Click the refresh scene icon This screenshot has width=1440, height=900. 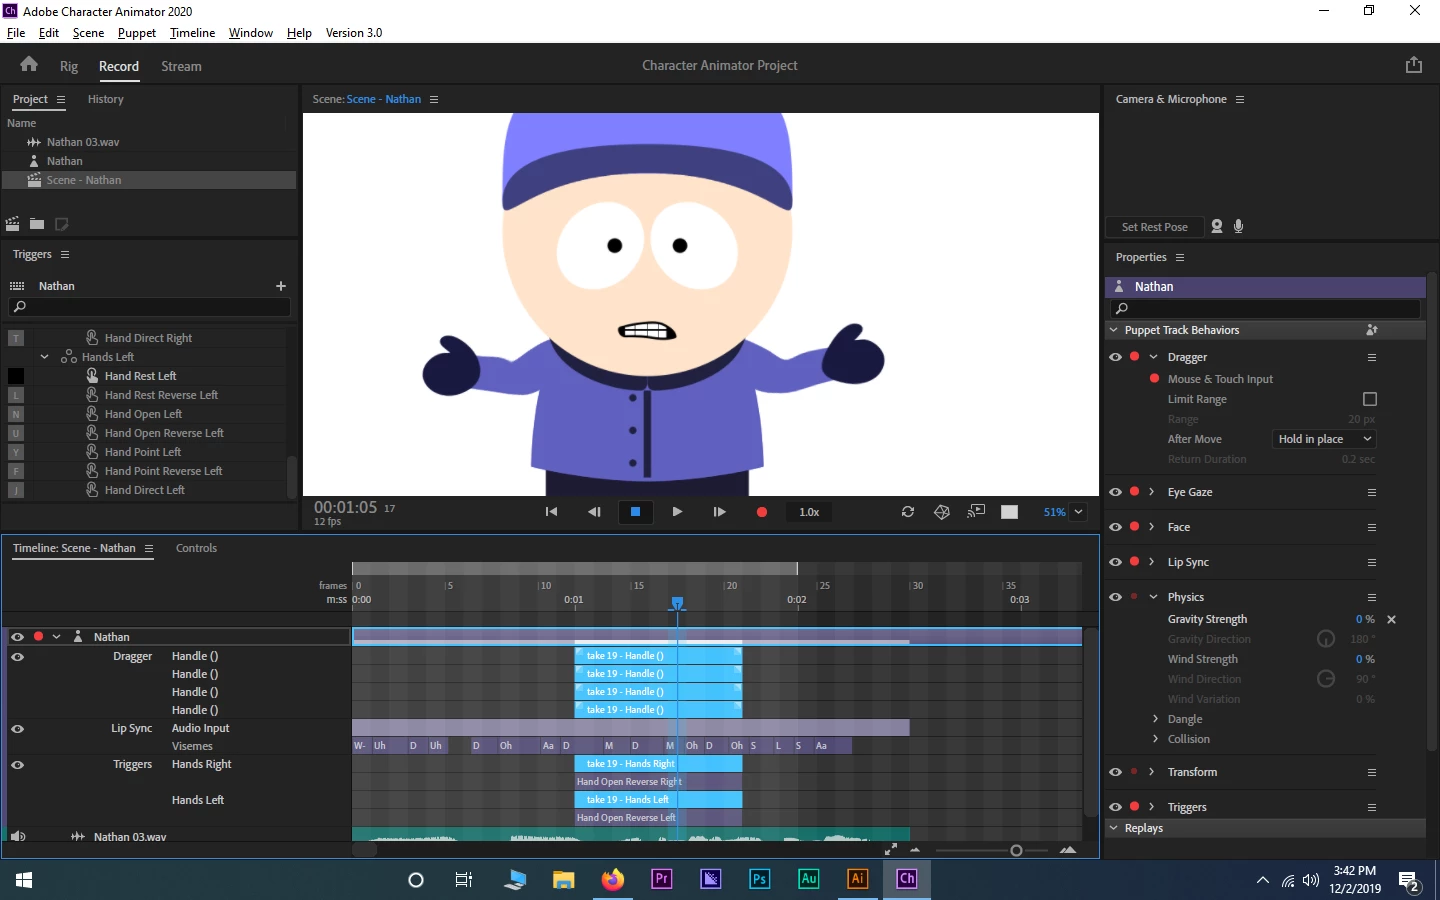tap(908, 512)
